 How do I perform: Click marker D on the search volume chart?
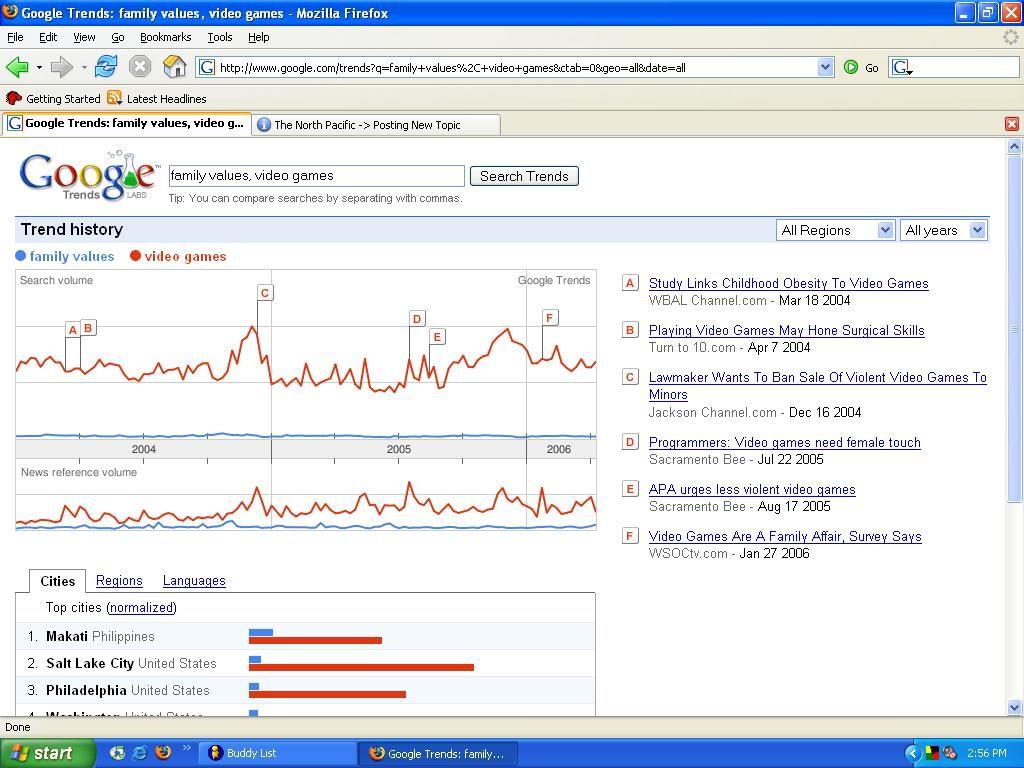pos(417,319)
